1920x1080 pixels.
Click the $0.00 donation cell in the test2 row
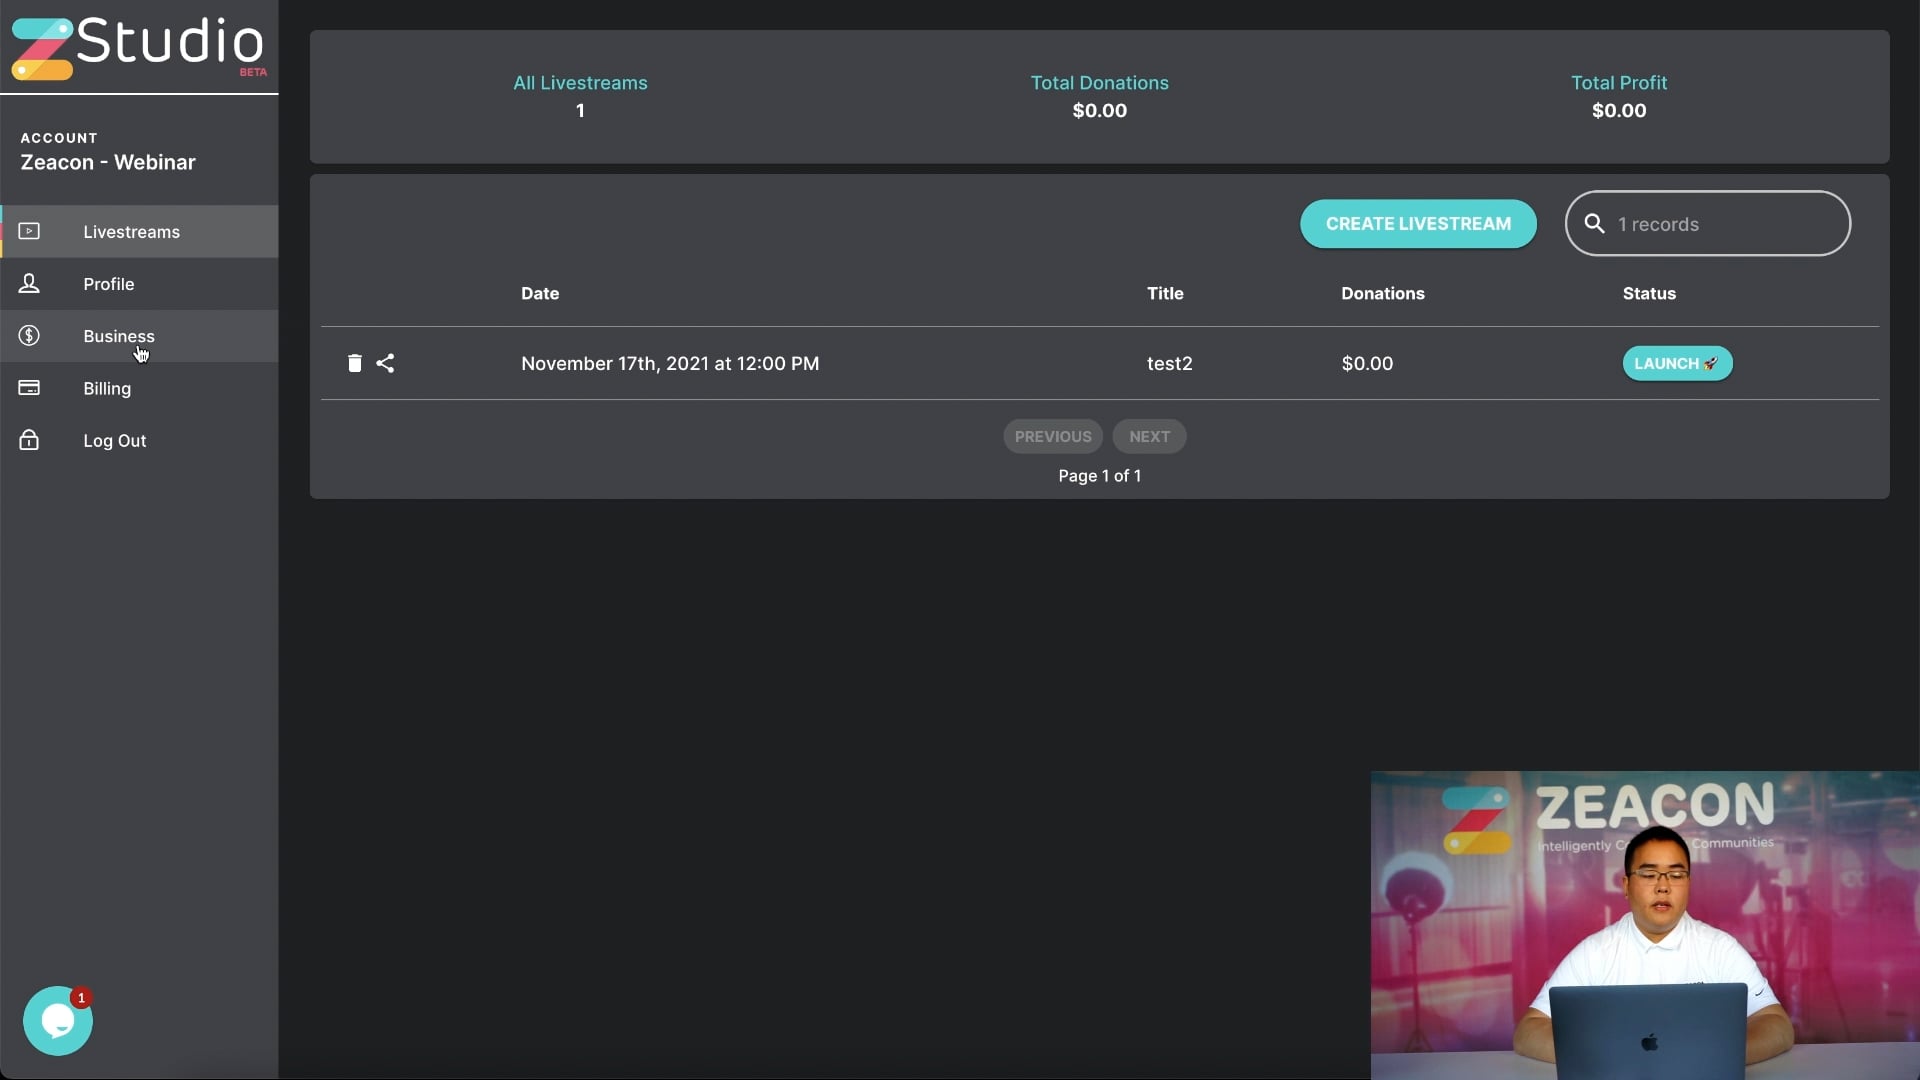click(1367, 363)
